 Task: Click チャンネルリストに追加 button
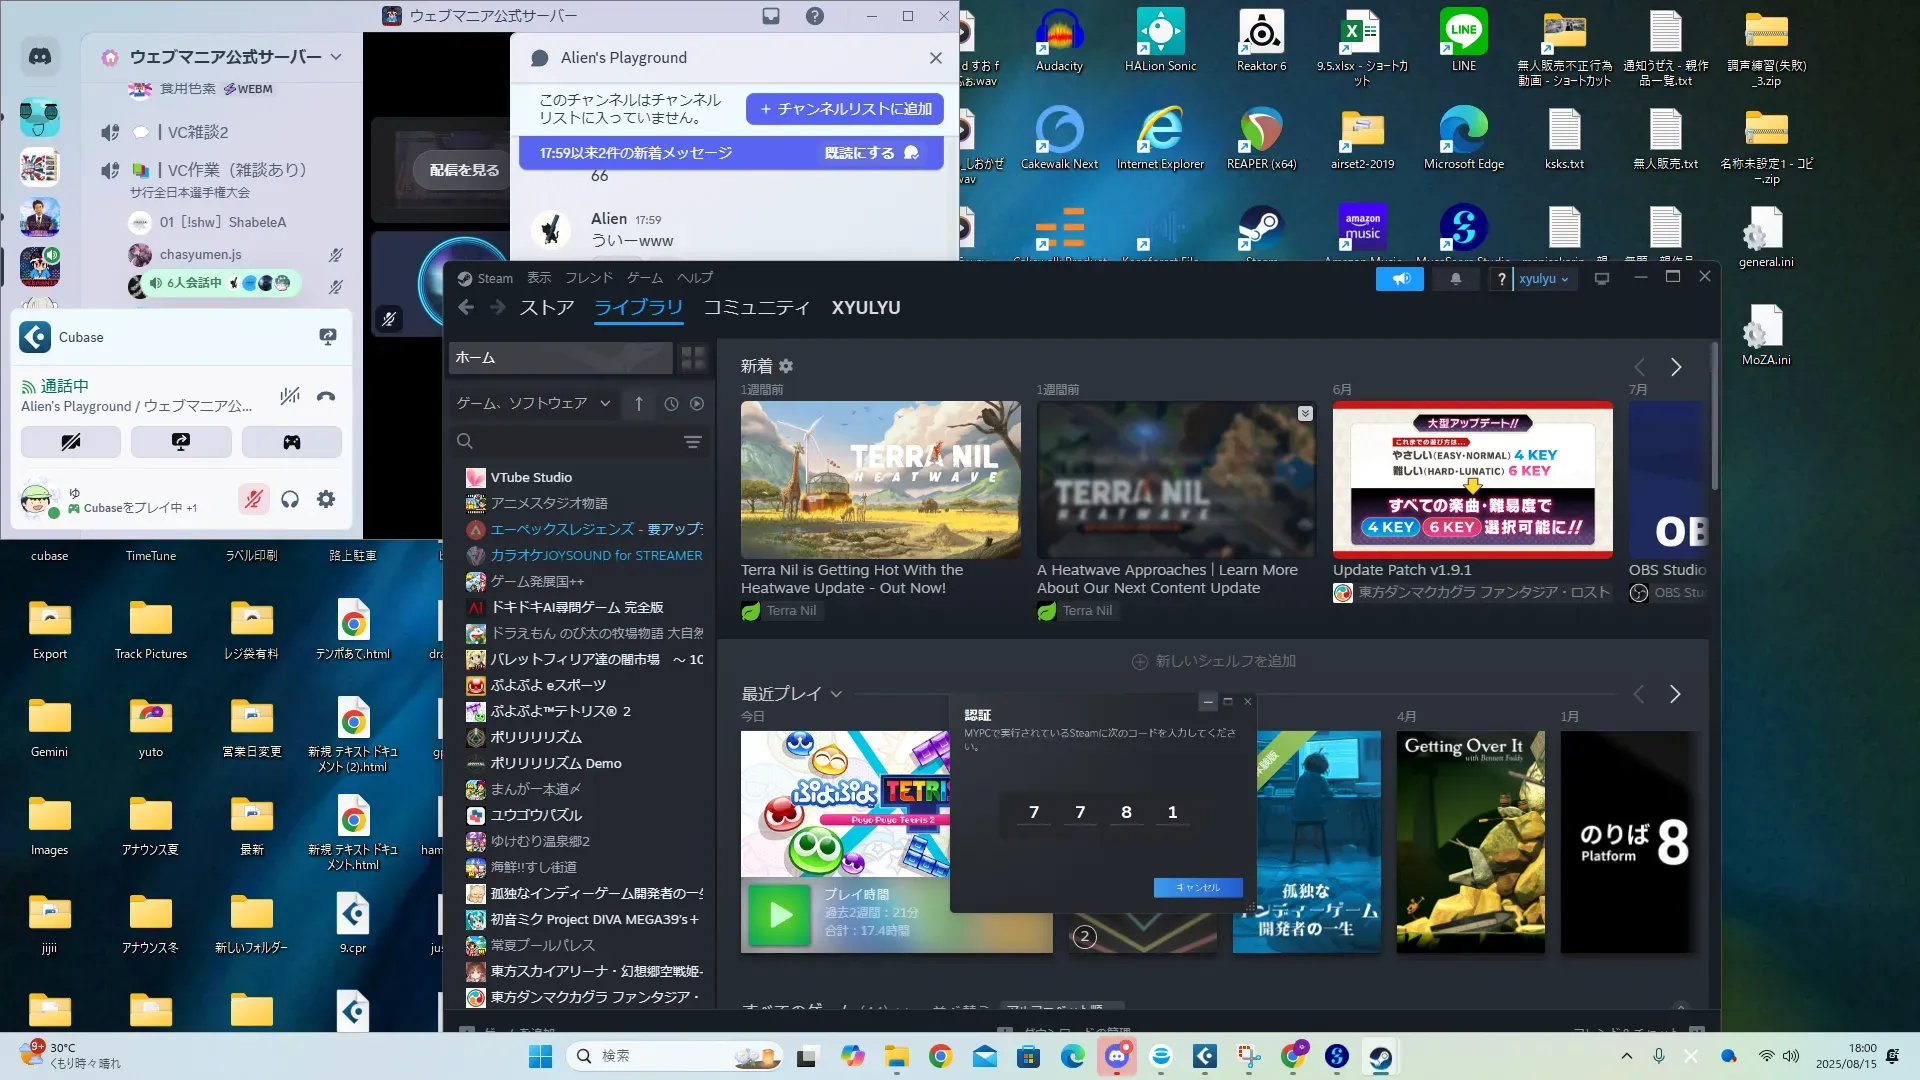[x=845, y=109]
